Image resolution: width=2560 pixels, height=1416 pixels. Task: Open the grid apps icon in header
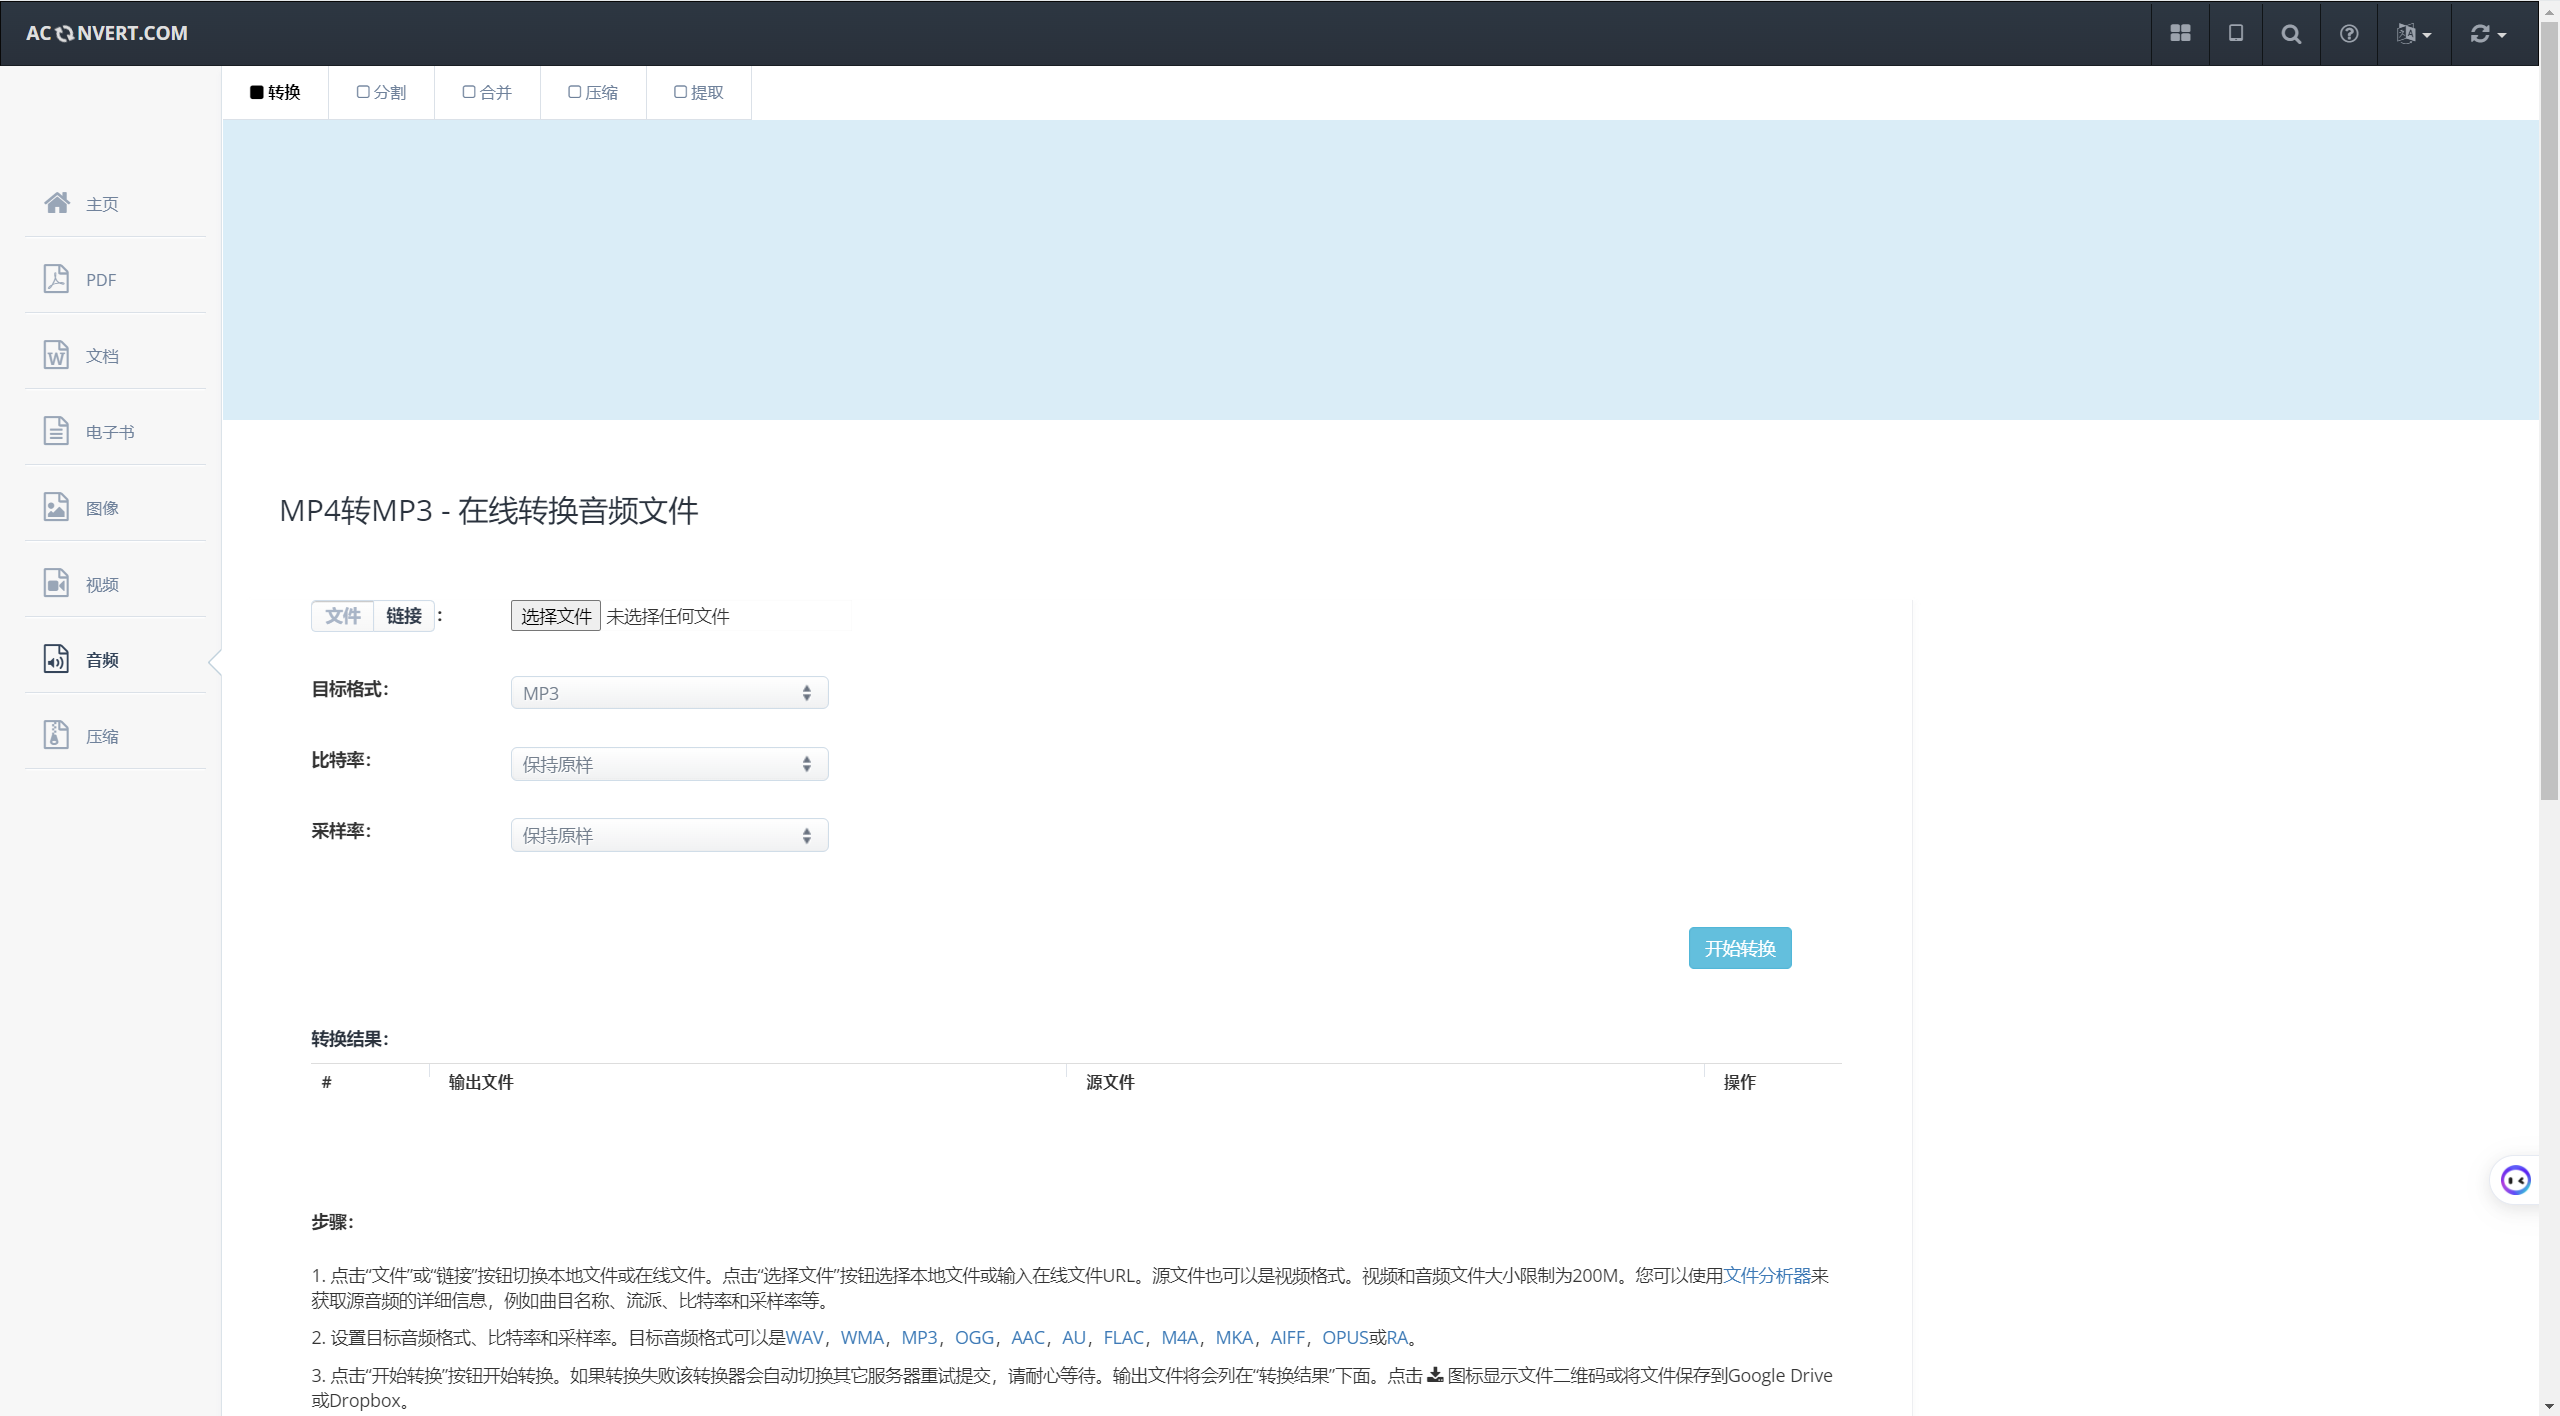pos(2180,33)
